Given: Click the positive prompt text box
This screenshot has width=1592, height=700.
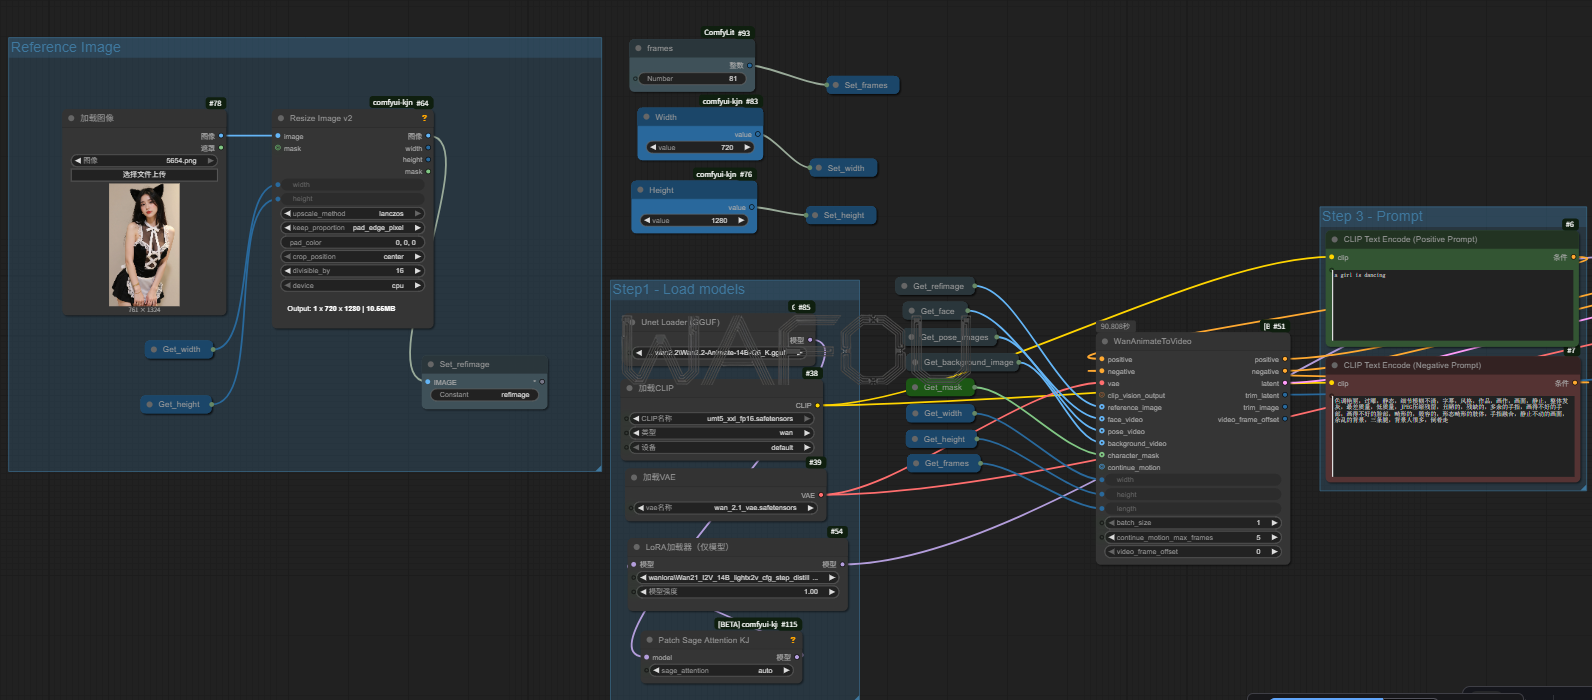Looking at the screenshot, I should (x=1450, y=305).
